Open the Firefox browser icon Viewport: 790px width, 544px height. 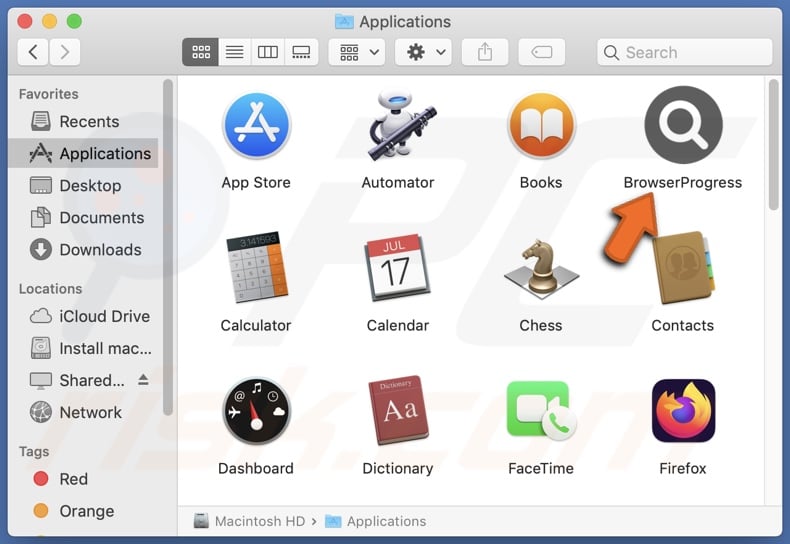[683, 411]
